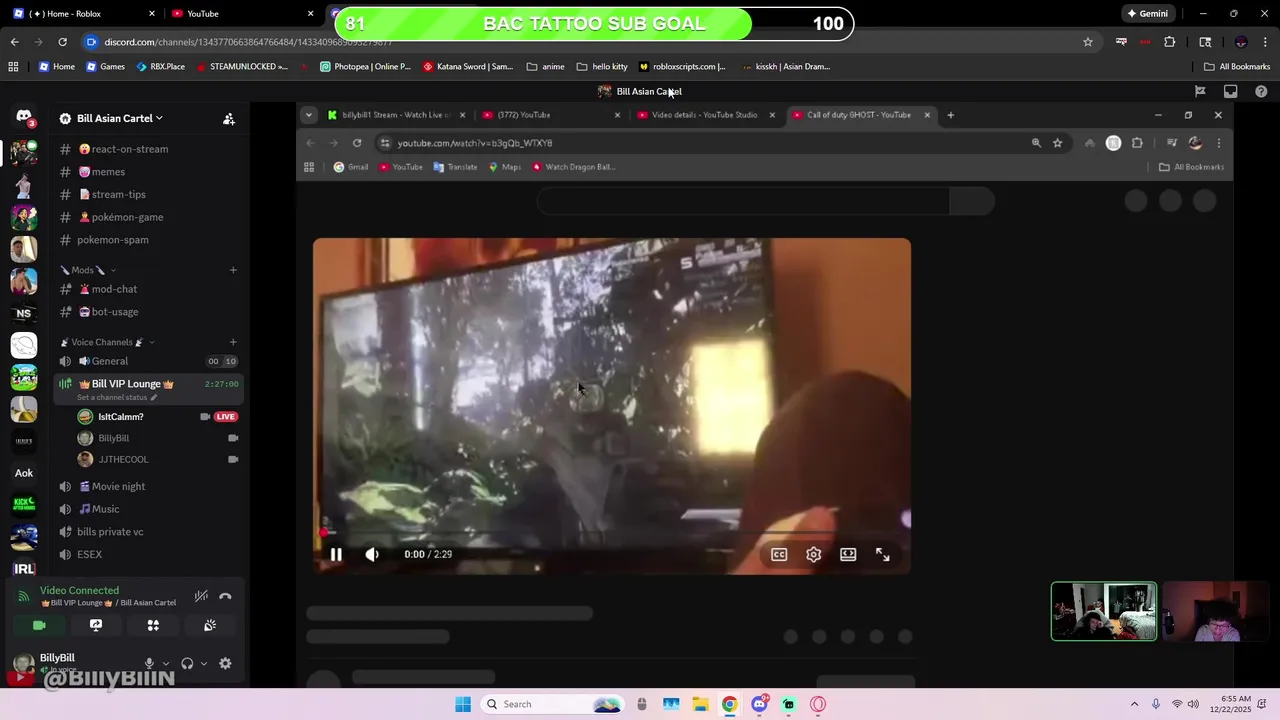
Task: Toggle YouTube theater mode
Action: tap(848, 554)
